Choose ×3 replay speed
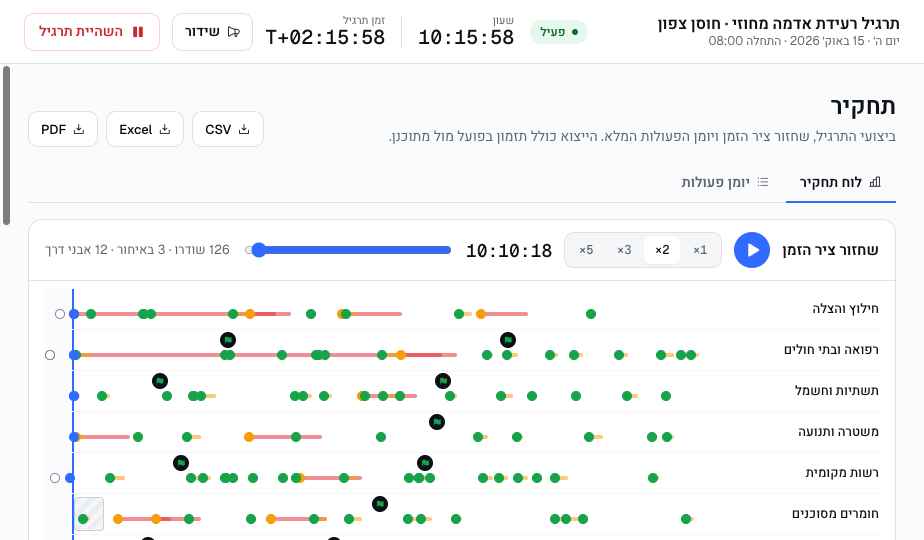 [624, 250]
